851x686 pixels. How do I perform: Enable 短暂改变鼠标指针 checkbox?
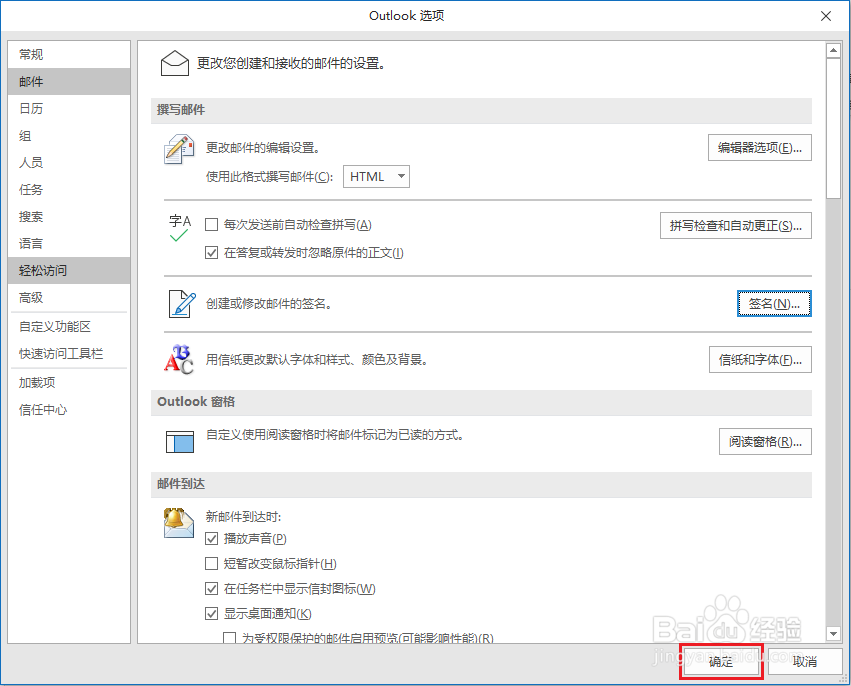(x=212, y=564)
